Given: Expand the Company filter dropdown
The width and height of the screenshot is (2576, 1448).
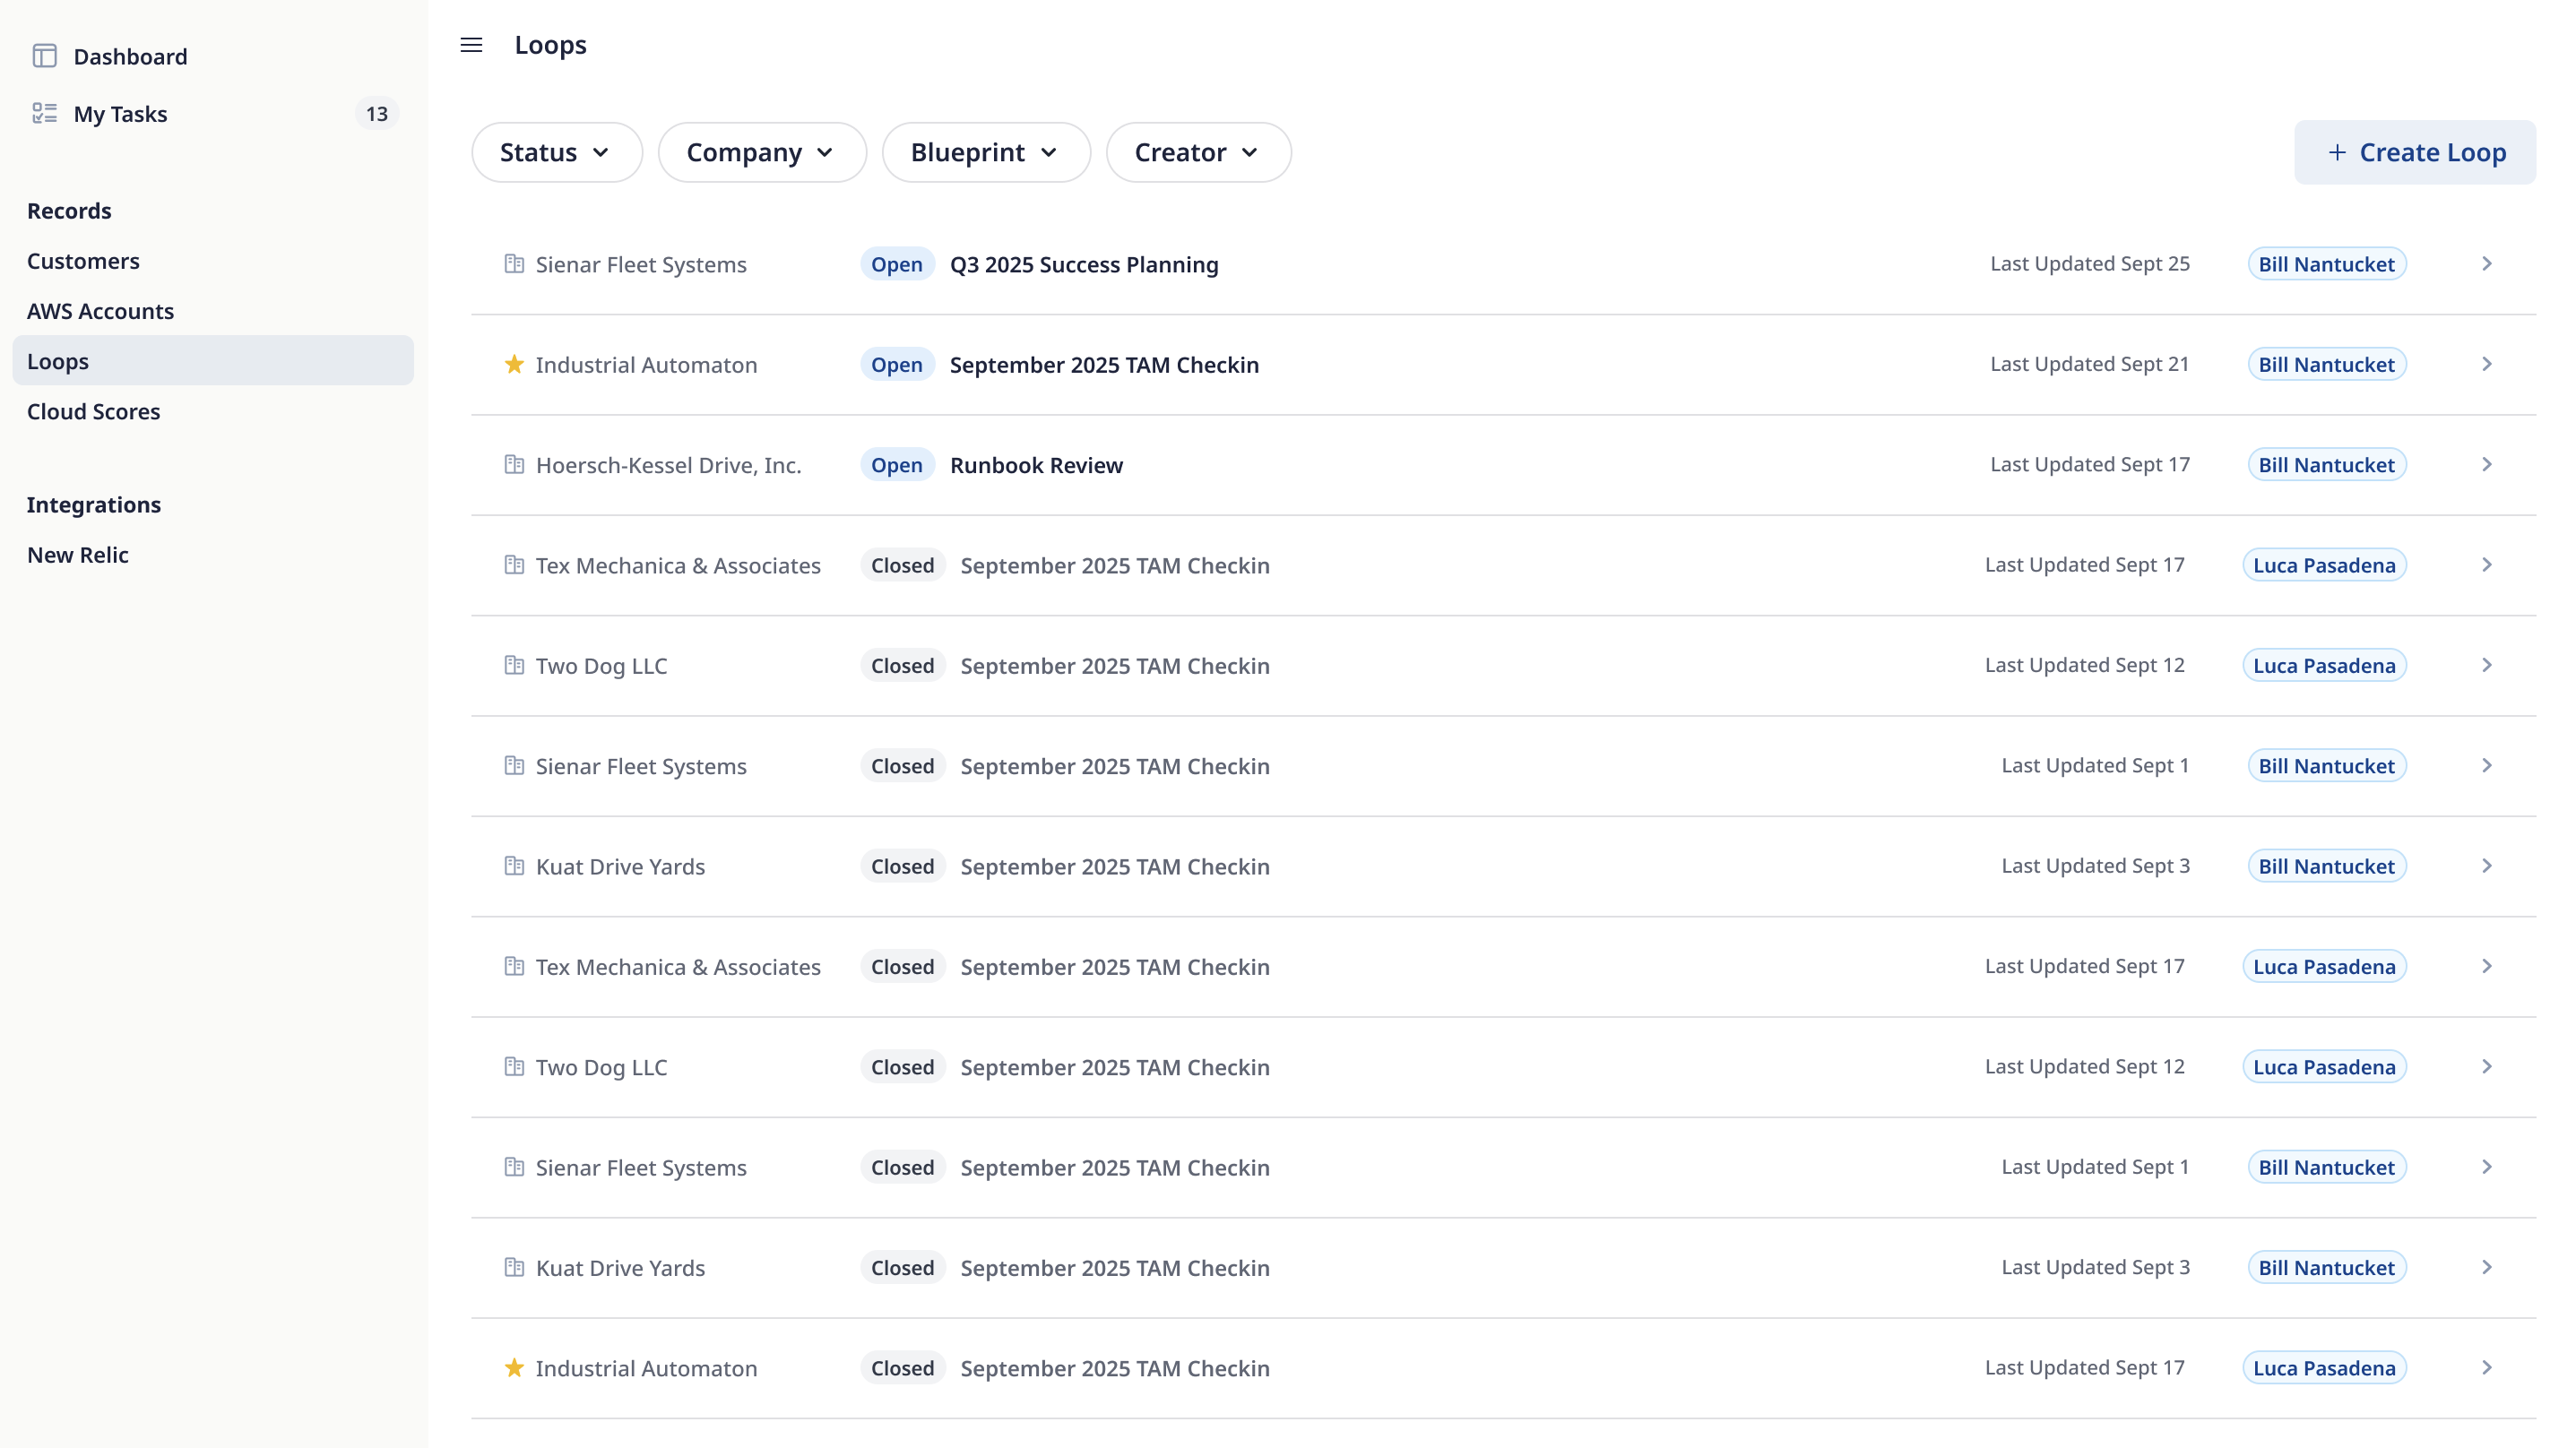Looking at the screenshot, I should click(x=761, y=152).
